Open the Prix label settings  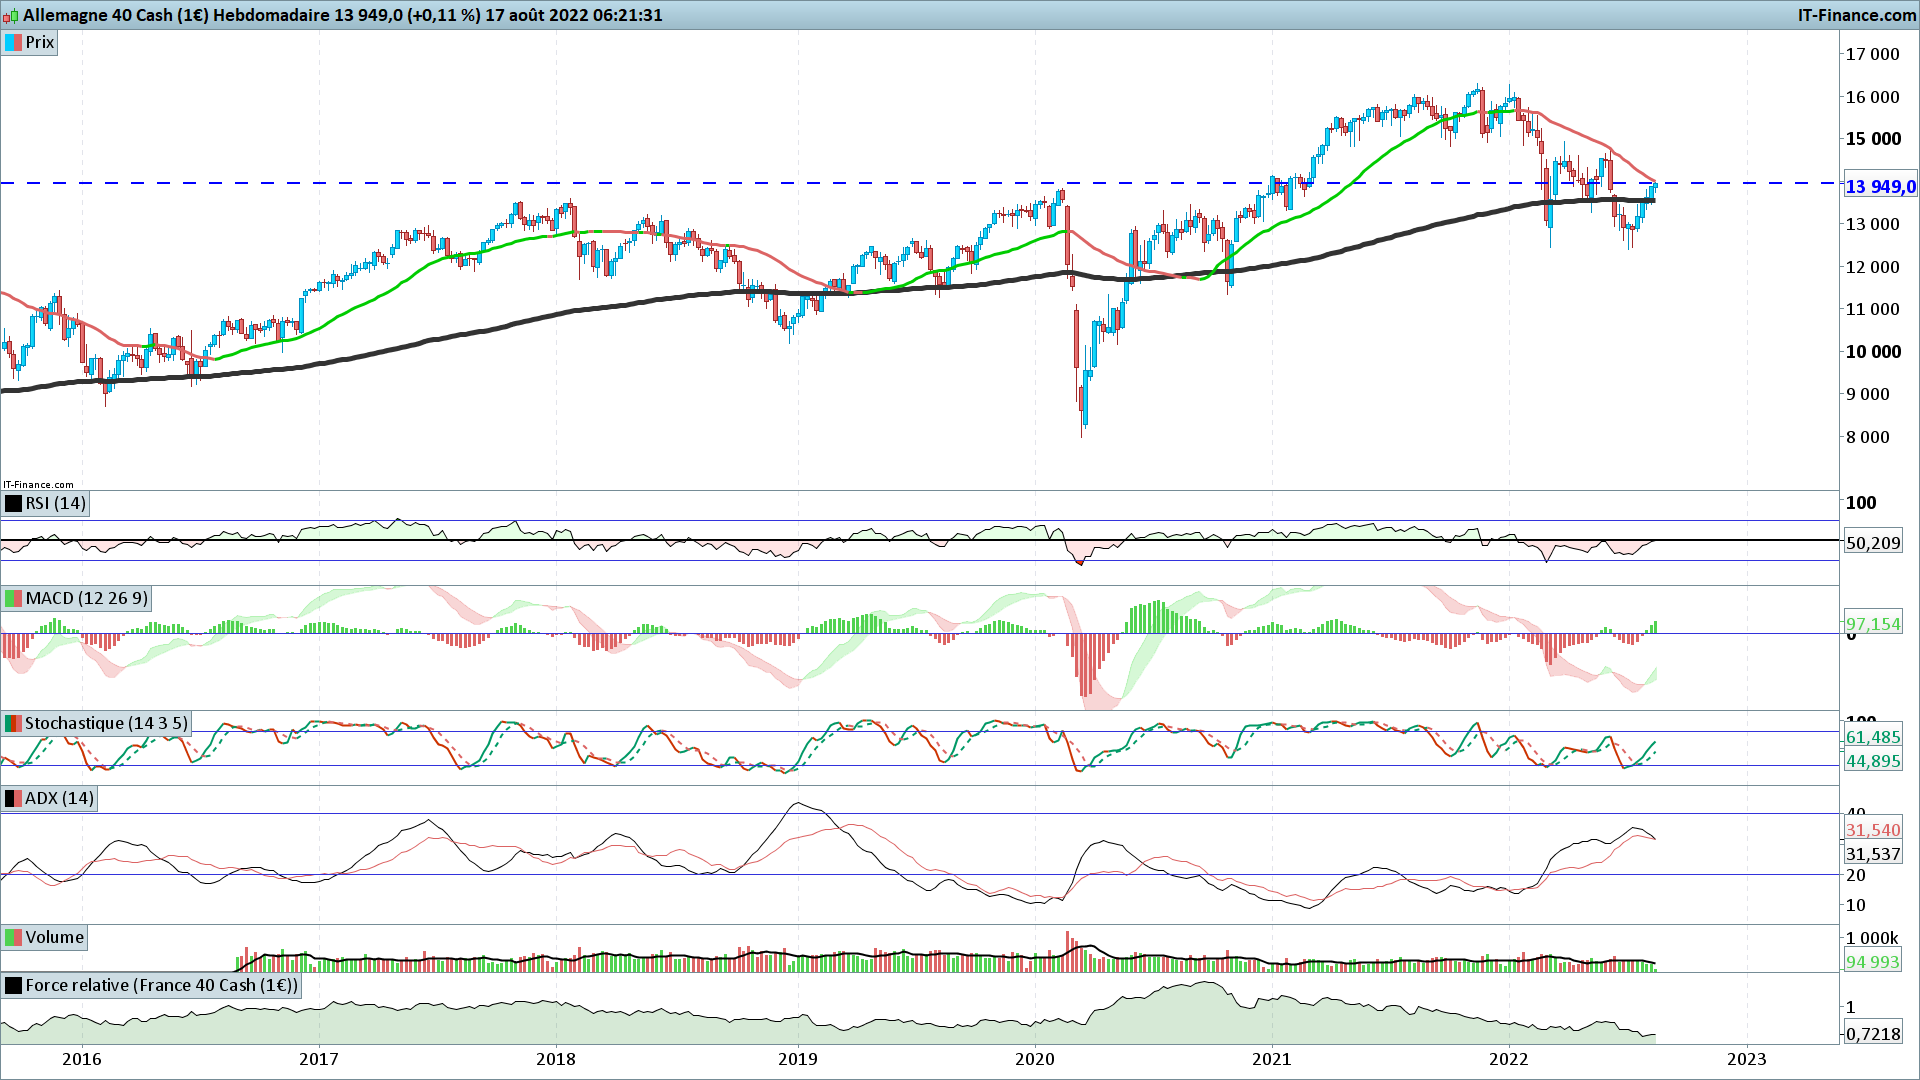pyautogui.click(x=40, y=43)
